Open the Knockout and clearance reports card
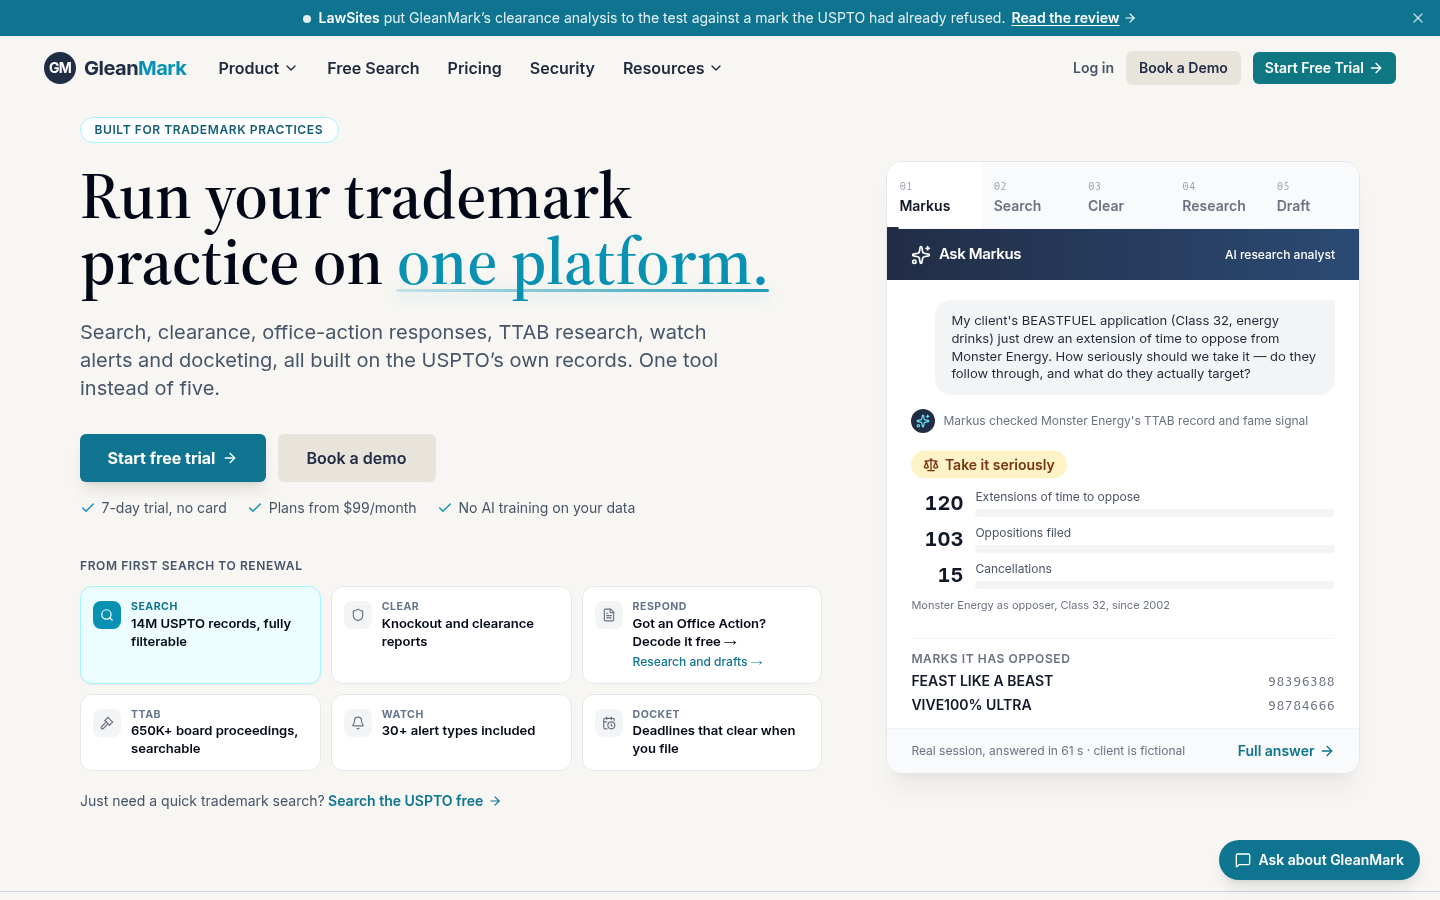The height and width of the screenshot is (900, 1440). pos(451,635)
